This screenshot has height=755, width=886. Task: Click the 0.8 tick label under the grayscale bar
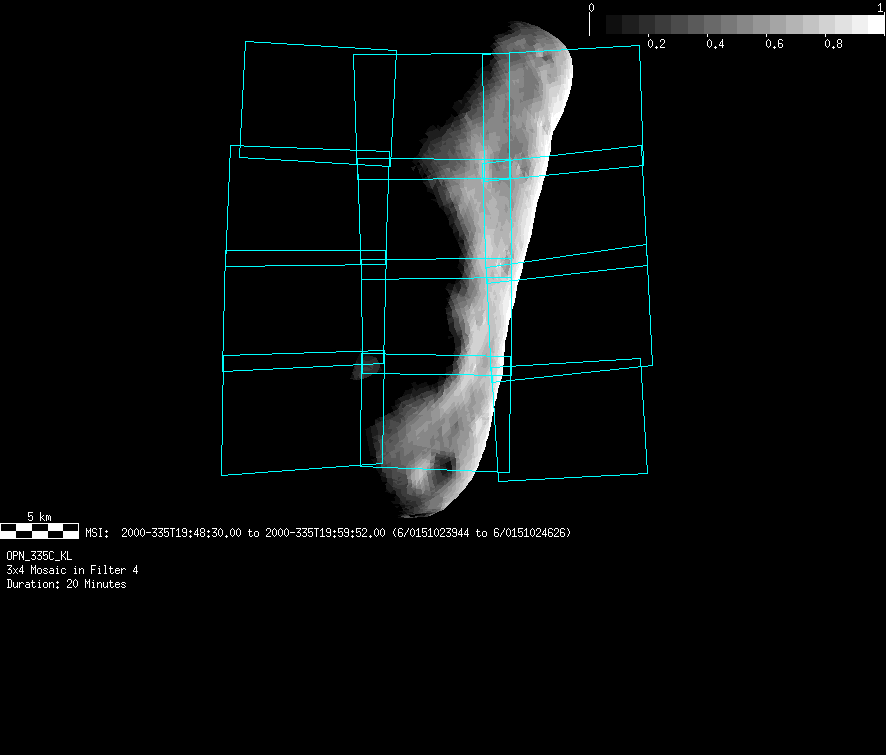click(x=832, y=45)
